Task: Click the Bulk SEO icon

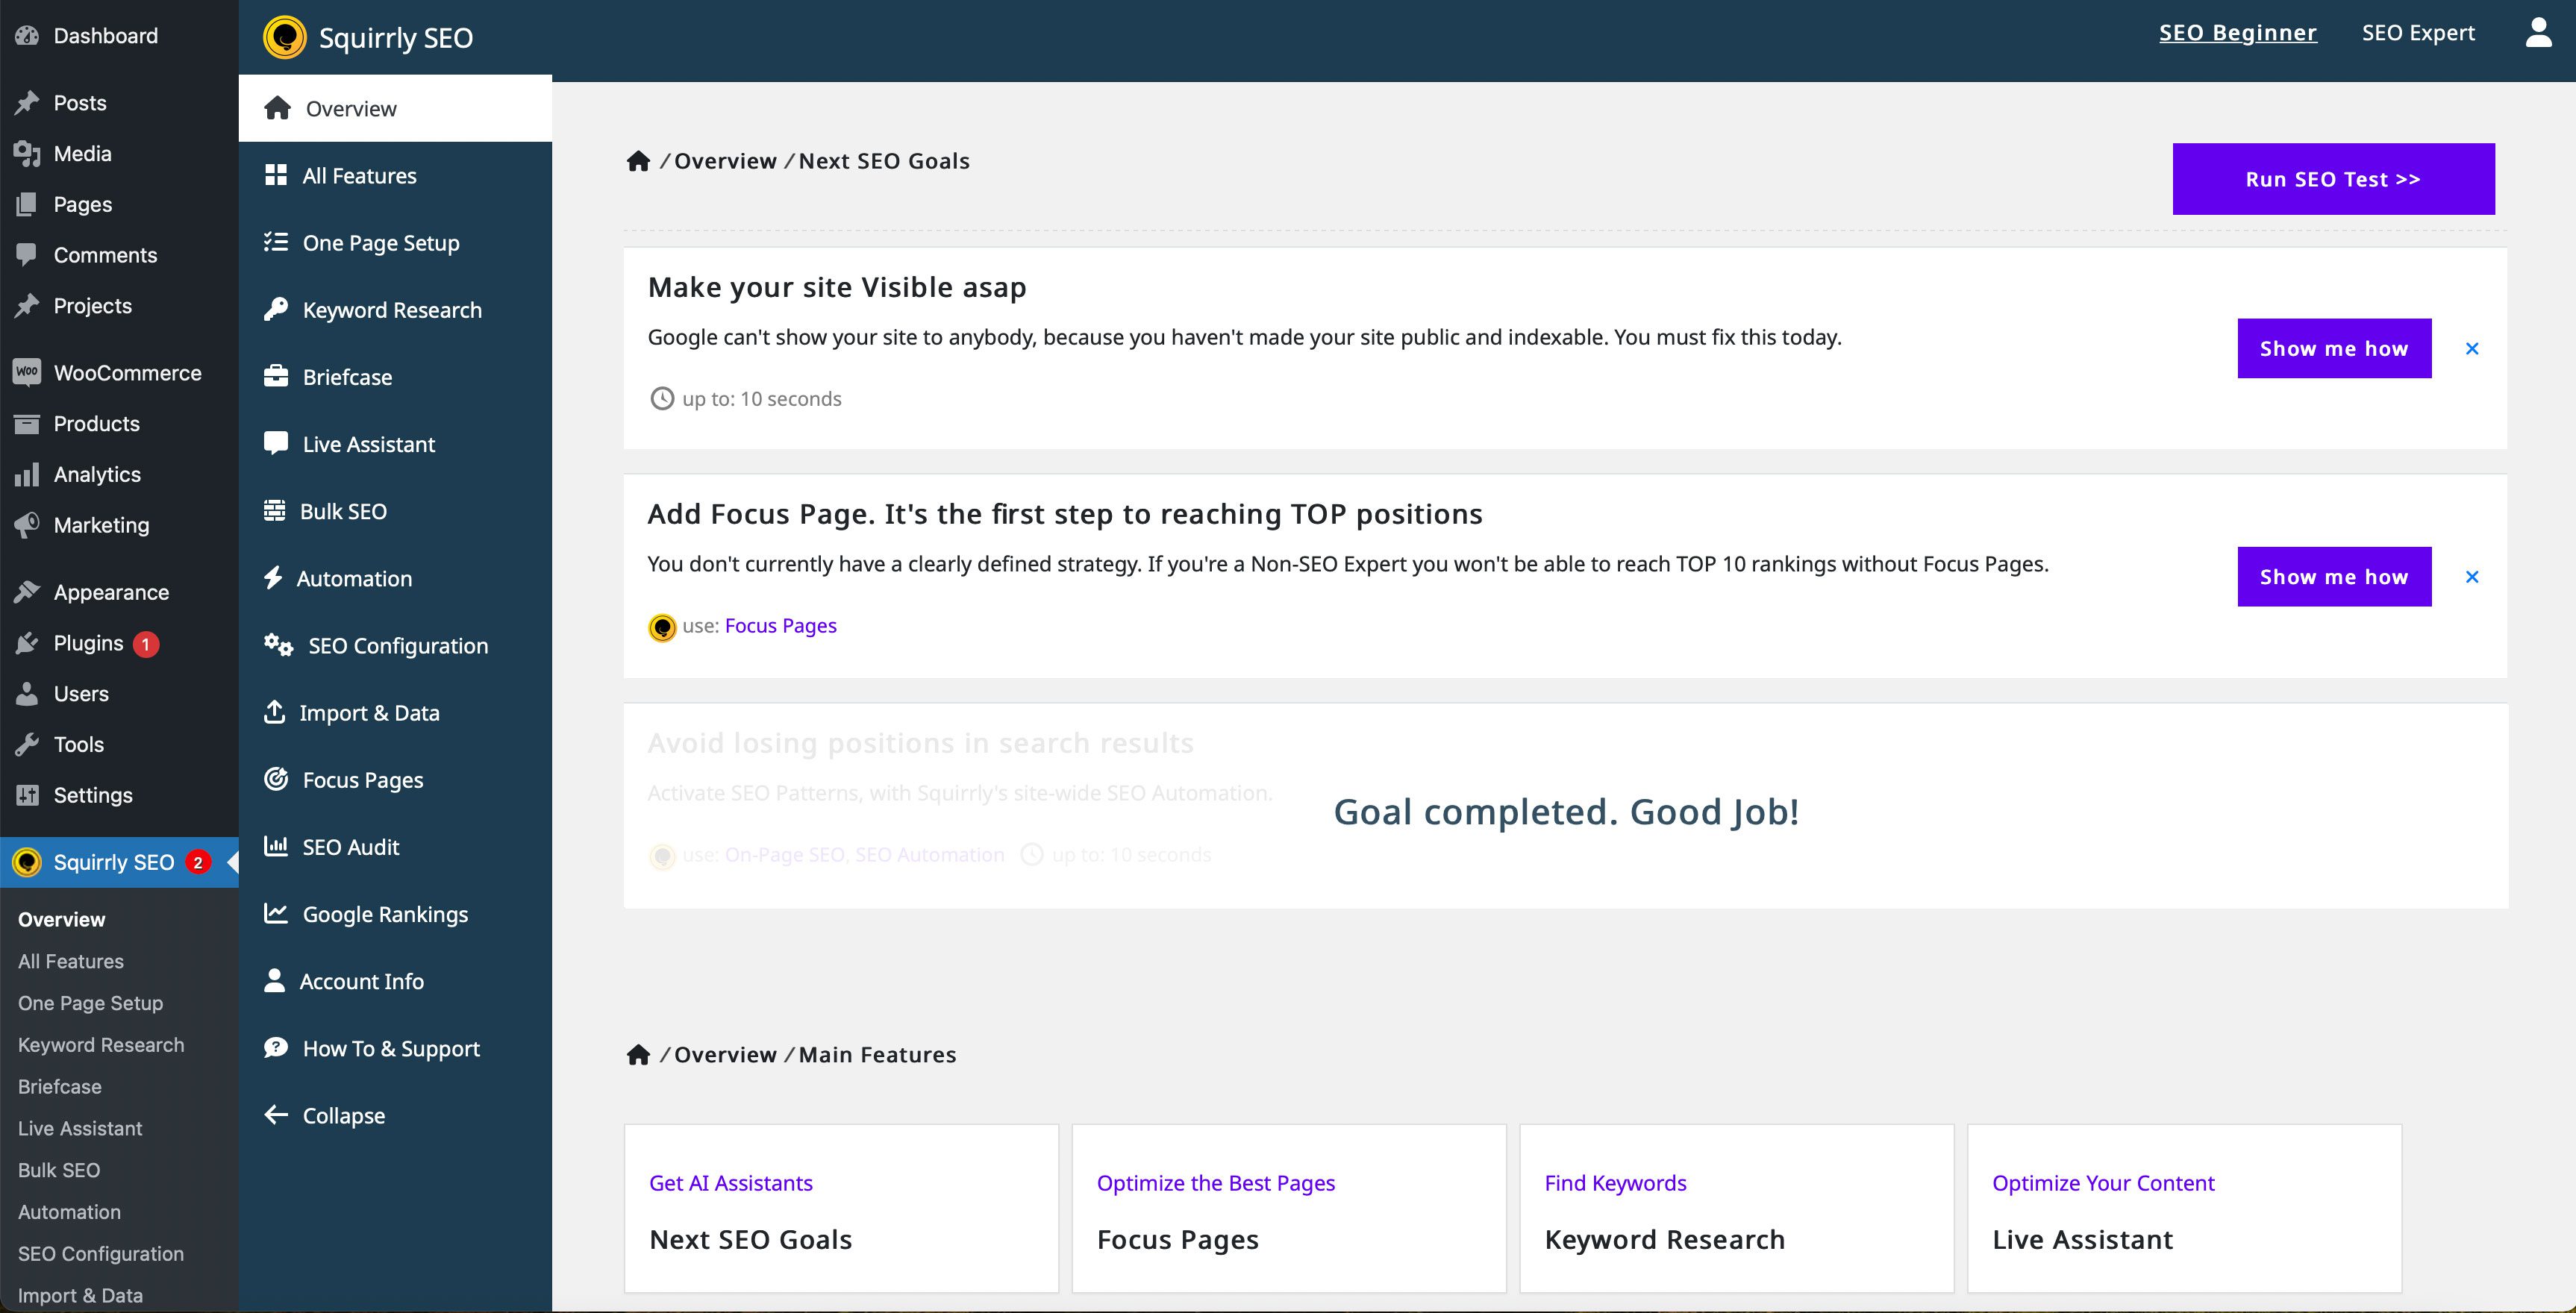Action: pos(273,511)
